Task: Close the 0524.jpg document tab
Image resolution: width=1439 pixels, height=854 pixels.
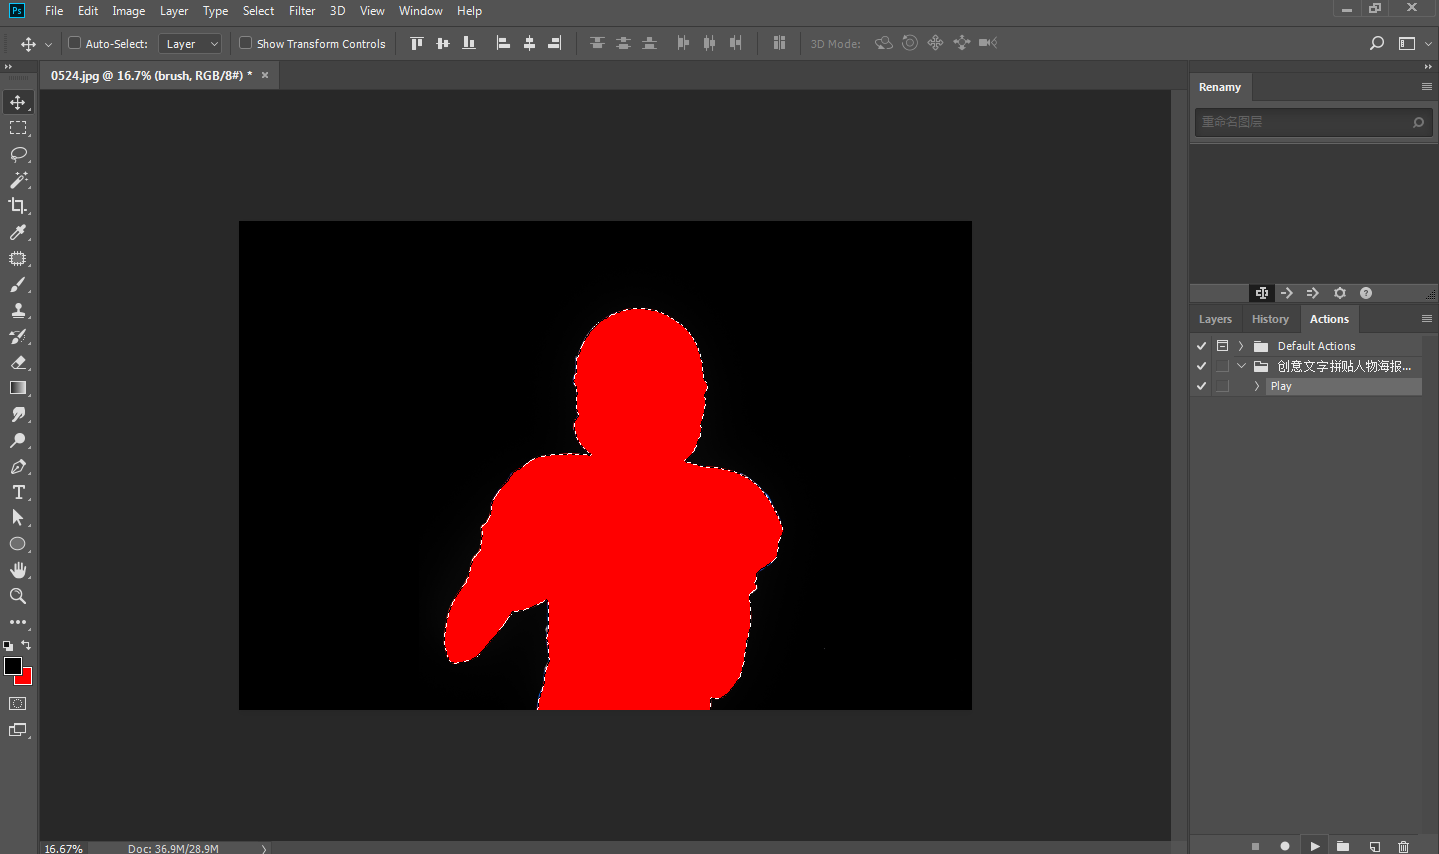Action: coord(265,75)
